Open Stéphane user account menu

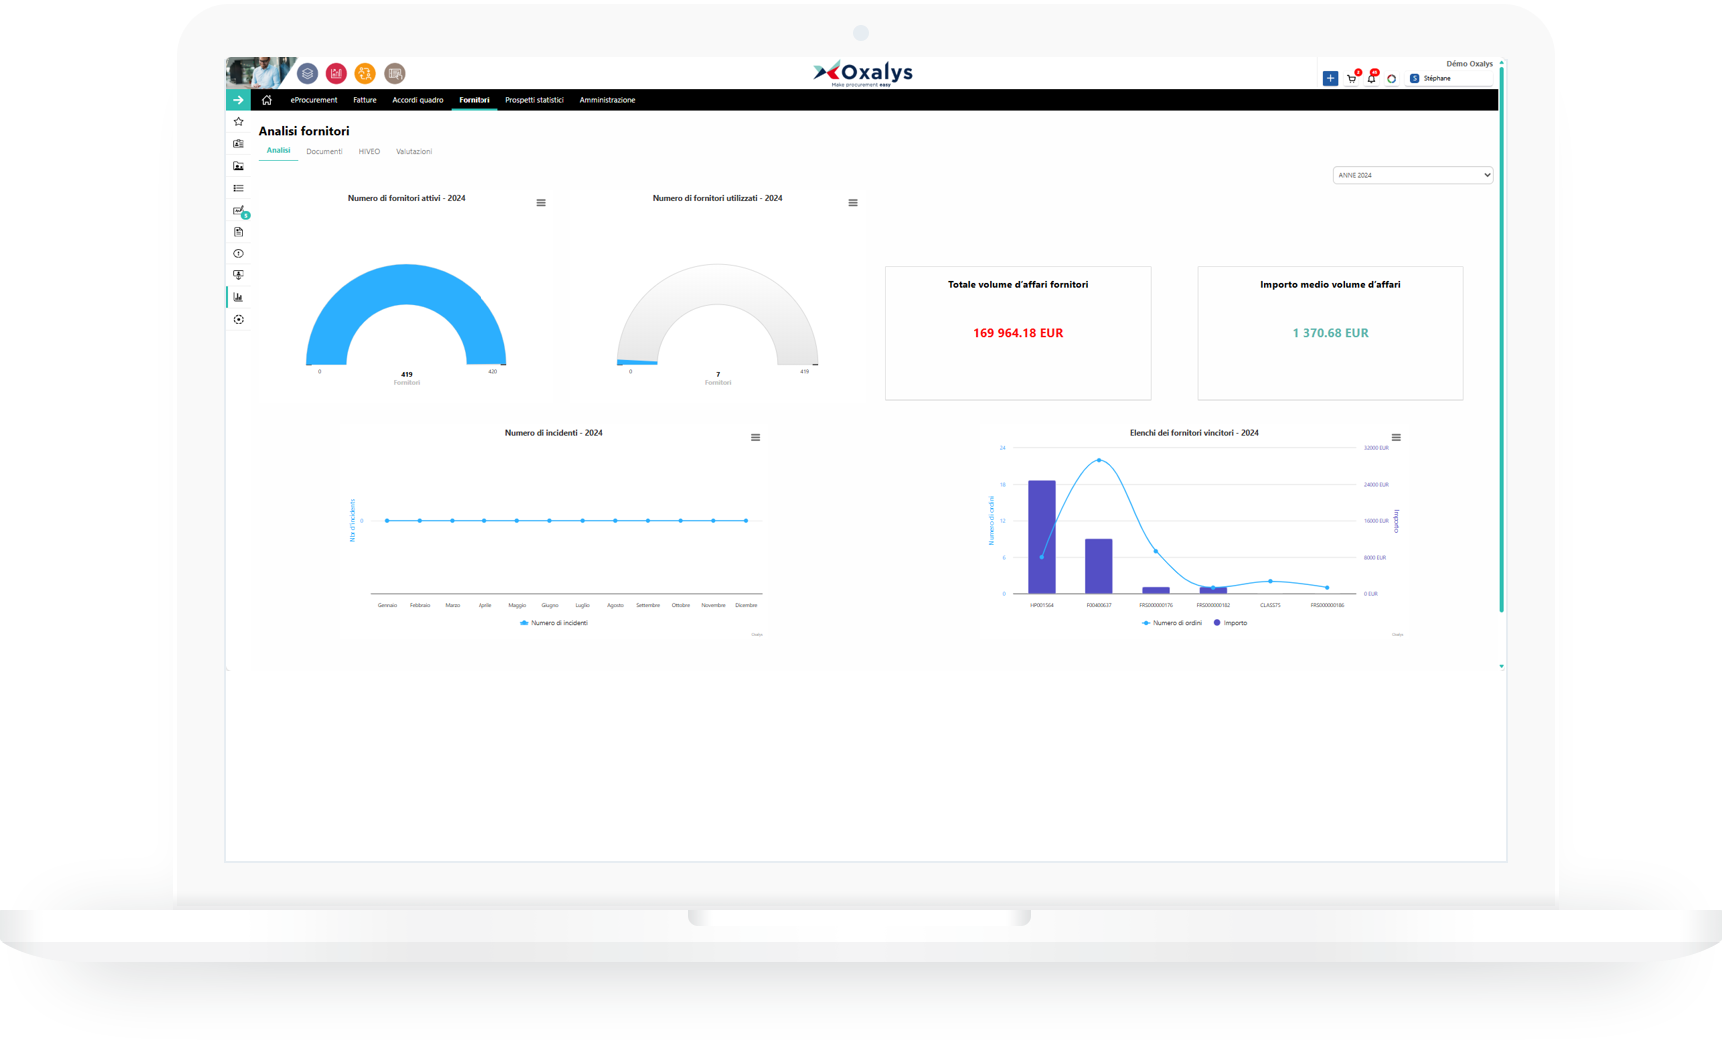[x=1449, y=78]
